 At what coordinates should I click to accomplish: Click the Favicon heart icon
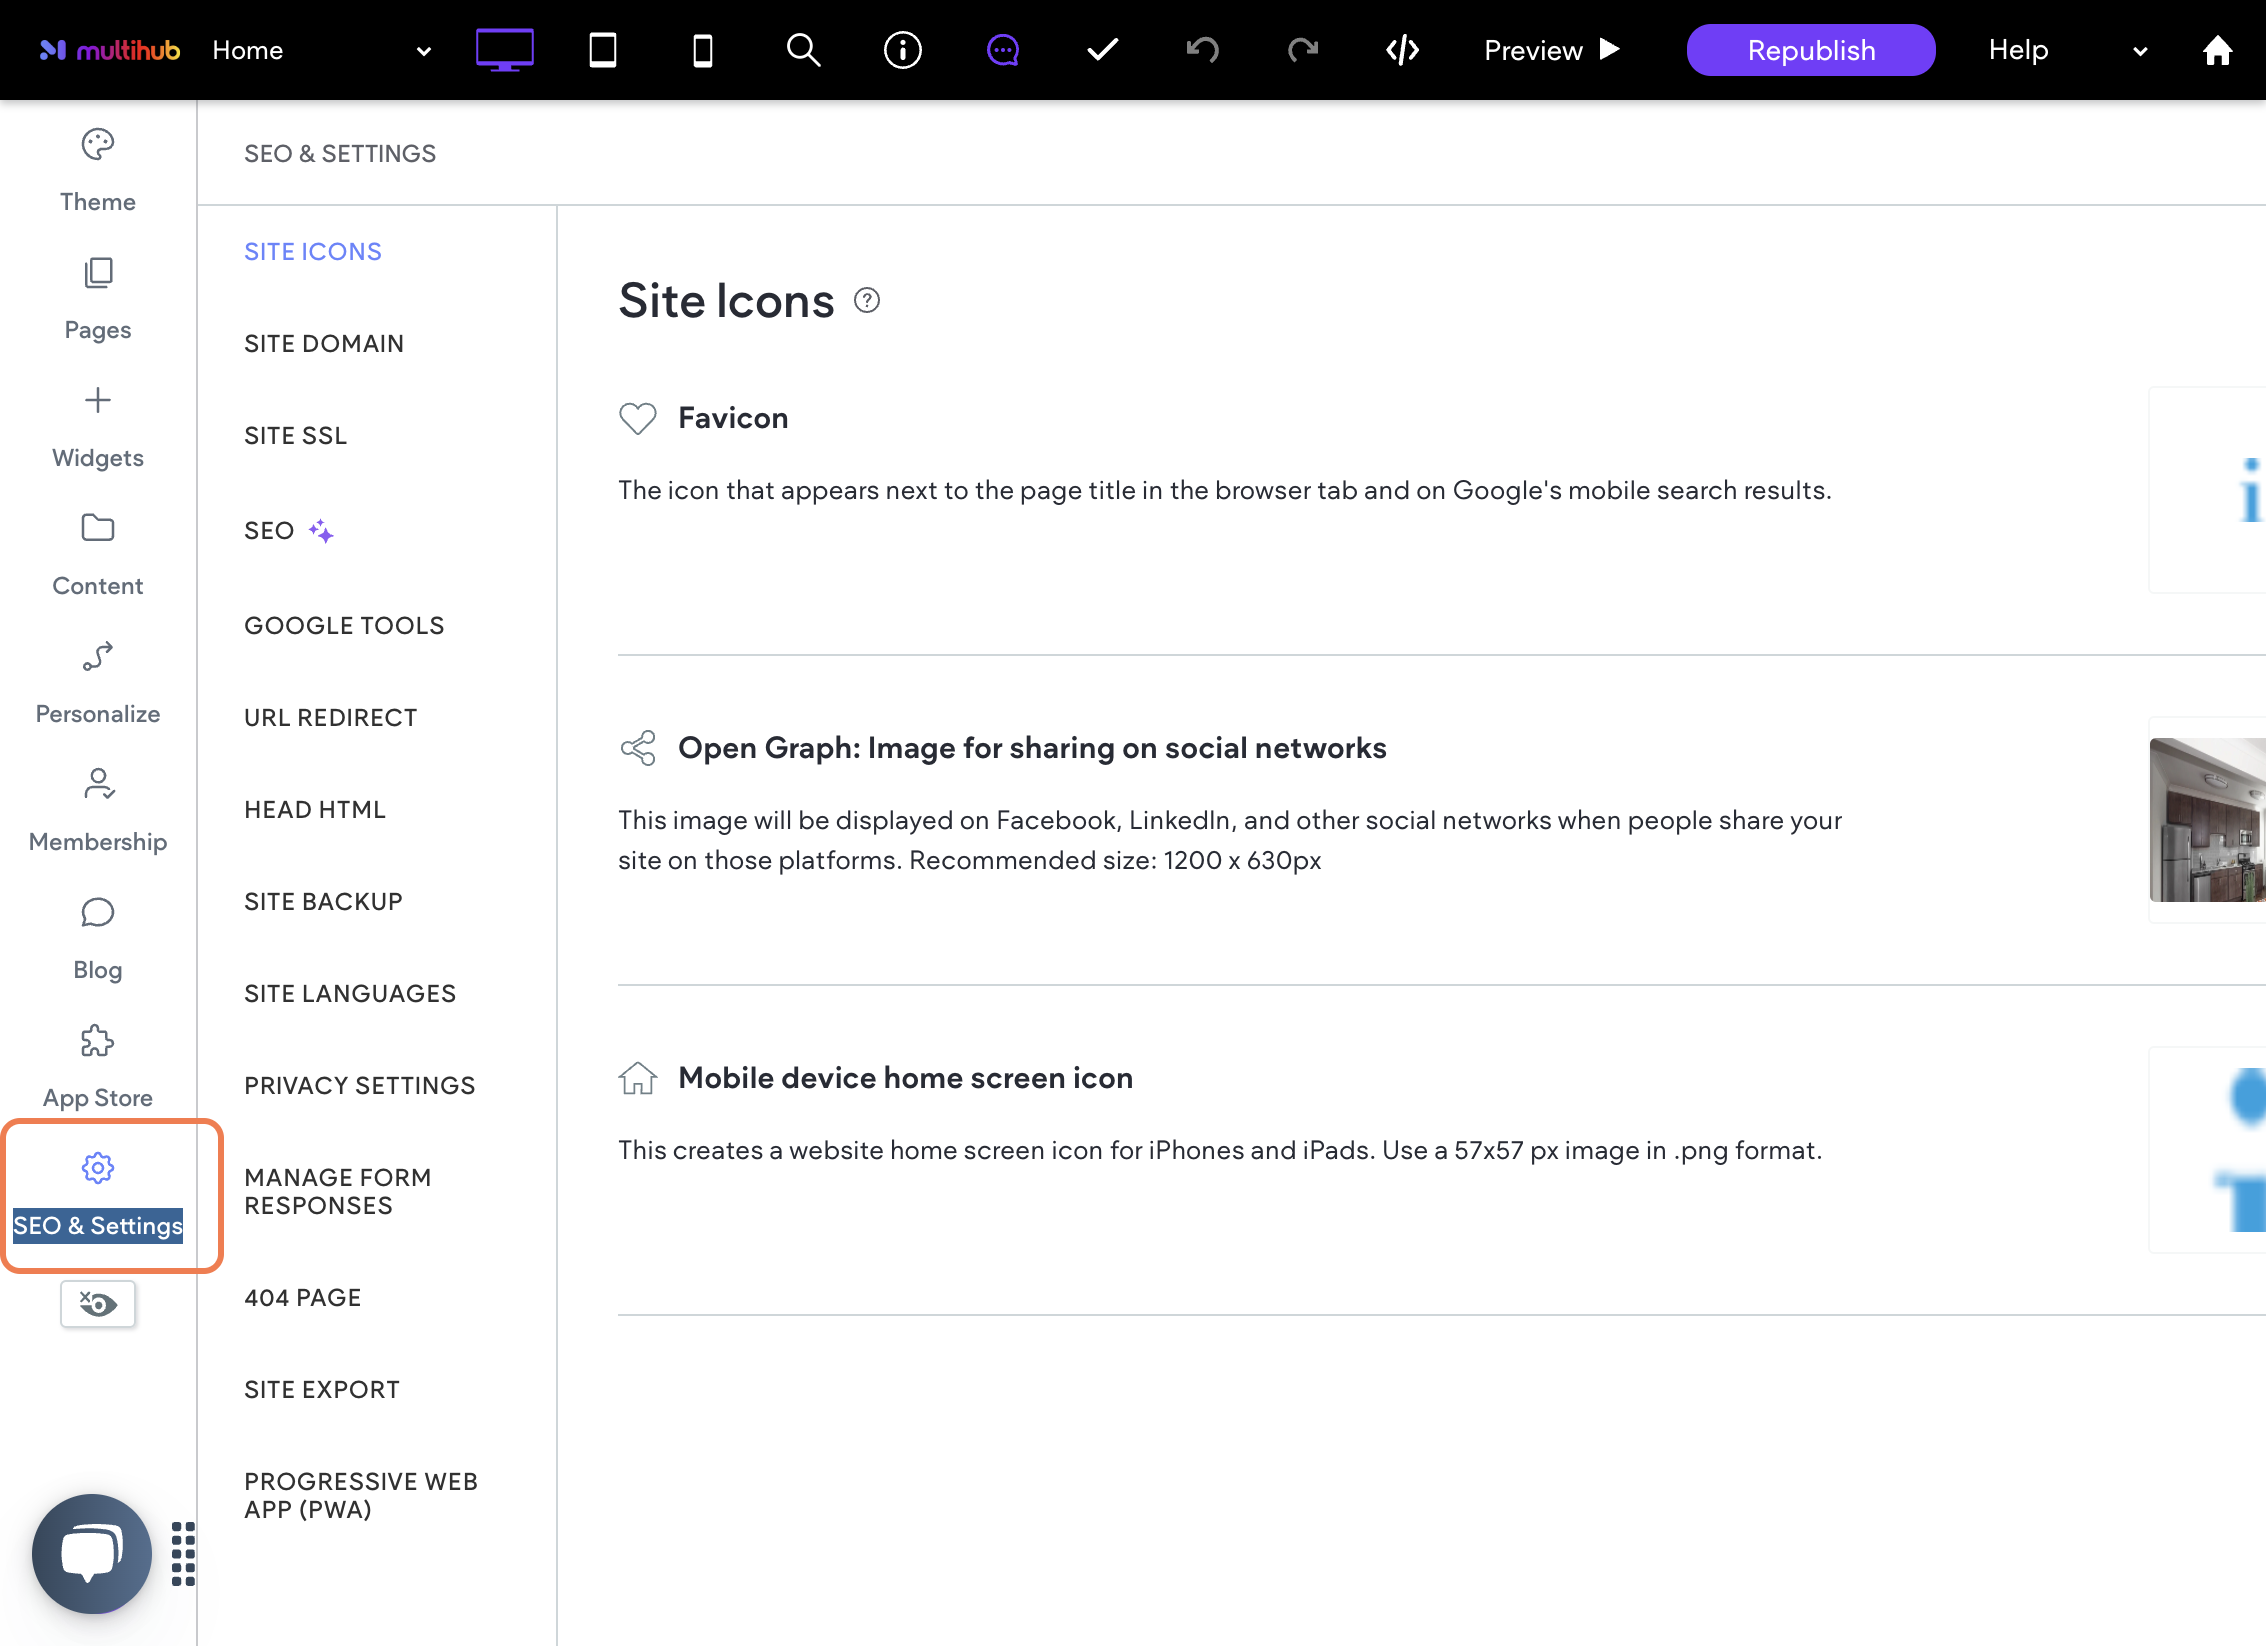pyautogui.click(x=638, y=418)
